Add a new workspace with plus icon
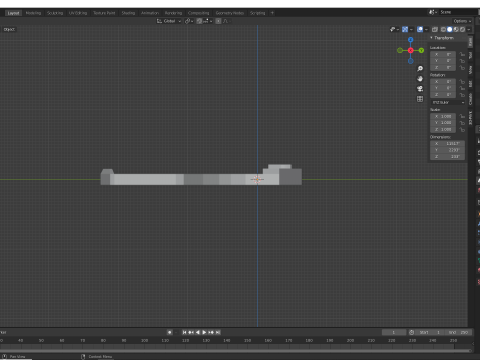480x360 pixels. coord(272,13)
